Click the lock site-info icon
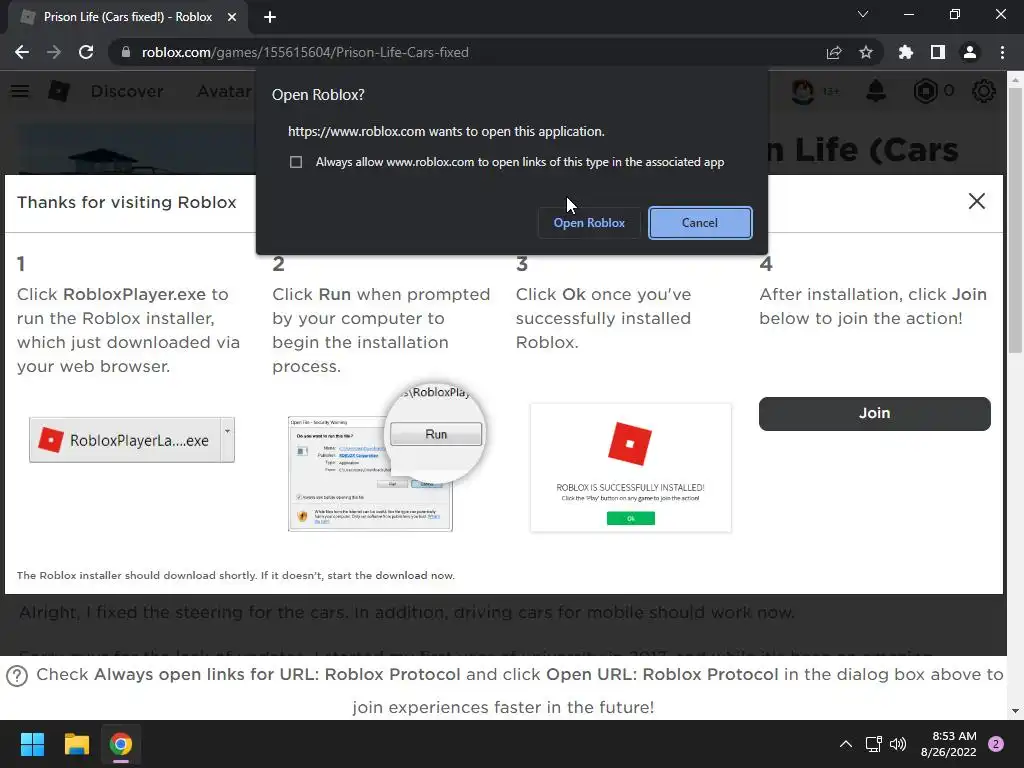The width and height of the screenshot is (1024, 768). coord(125,52)
